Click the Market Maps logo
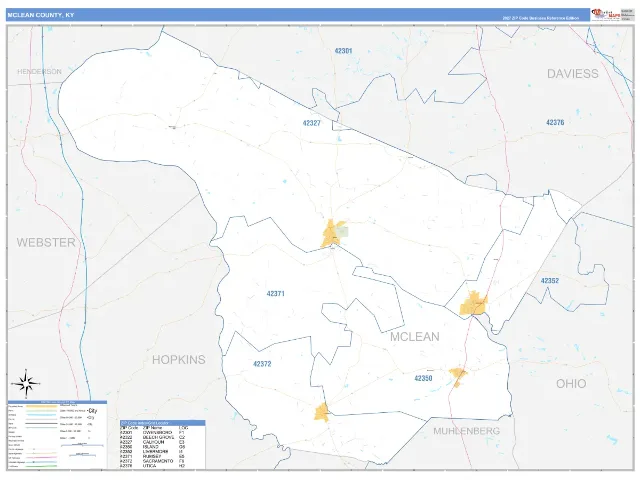The image size is (640, 480). 605,14
